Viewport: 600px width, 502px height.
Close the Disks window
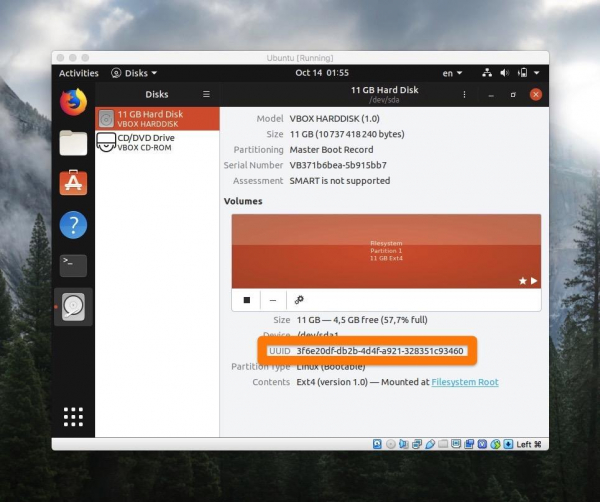(x=536, y=95)
